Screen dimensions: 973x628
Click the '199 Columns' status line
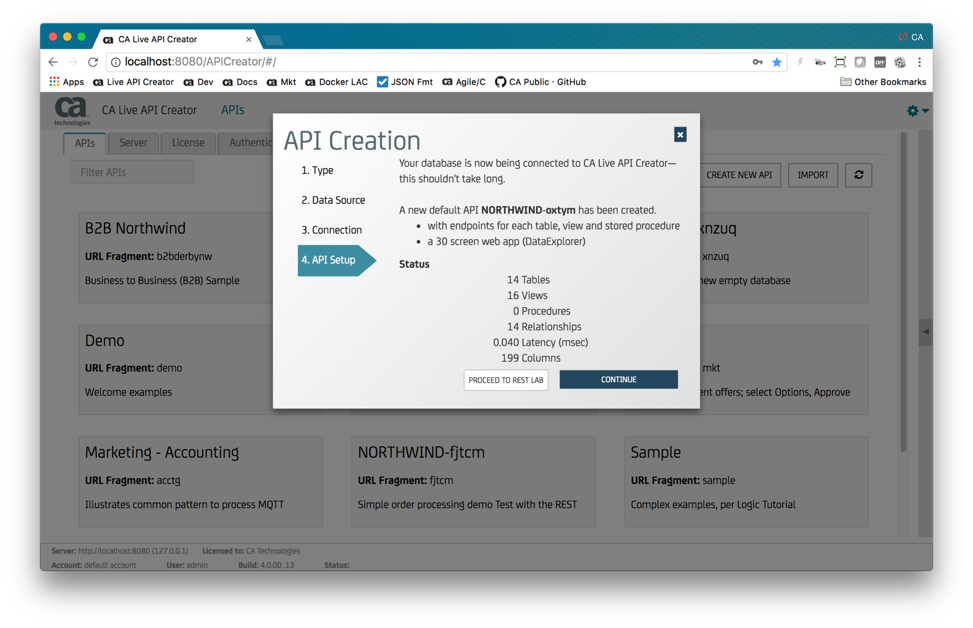531,358
